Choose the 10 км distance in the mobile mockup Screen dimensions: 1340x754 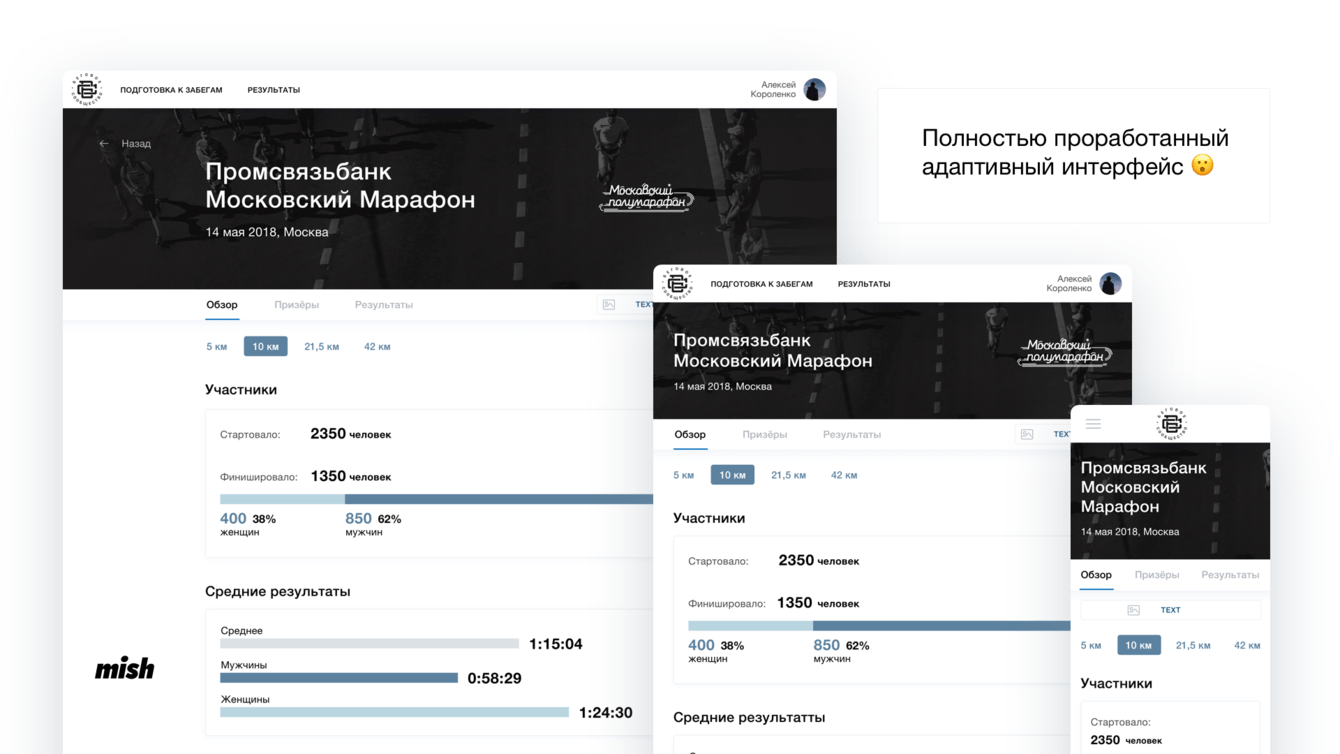(x=1139, y=645)
